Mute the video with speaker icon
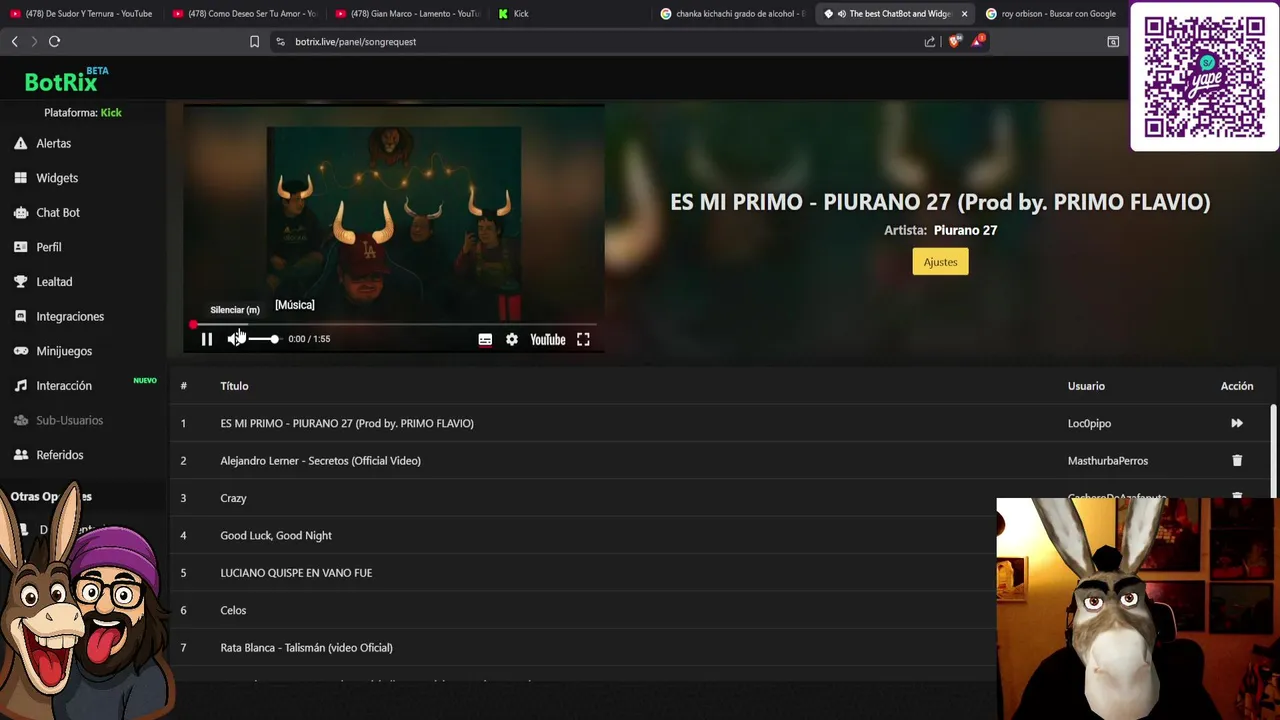 click(x=235, y=339)
